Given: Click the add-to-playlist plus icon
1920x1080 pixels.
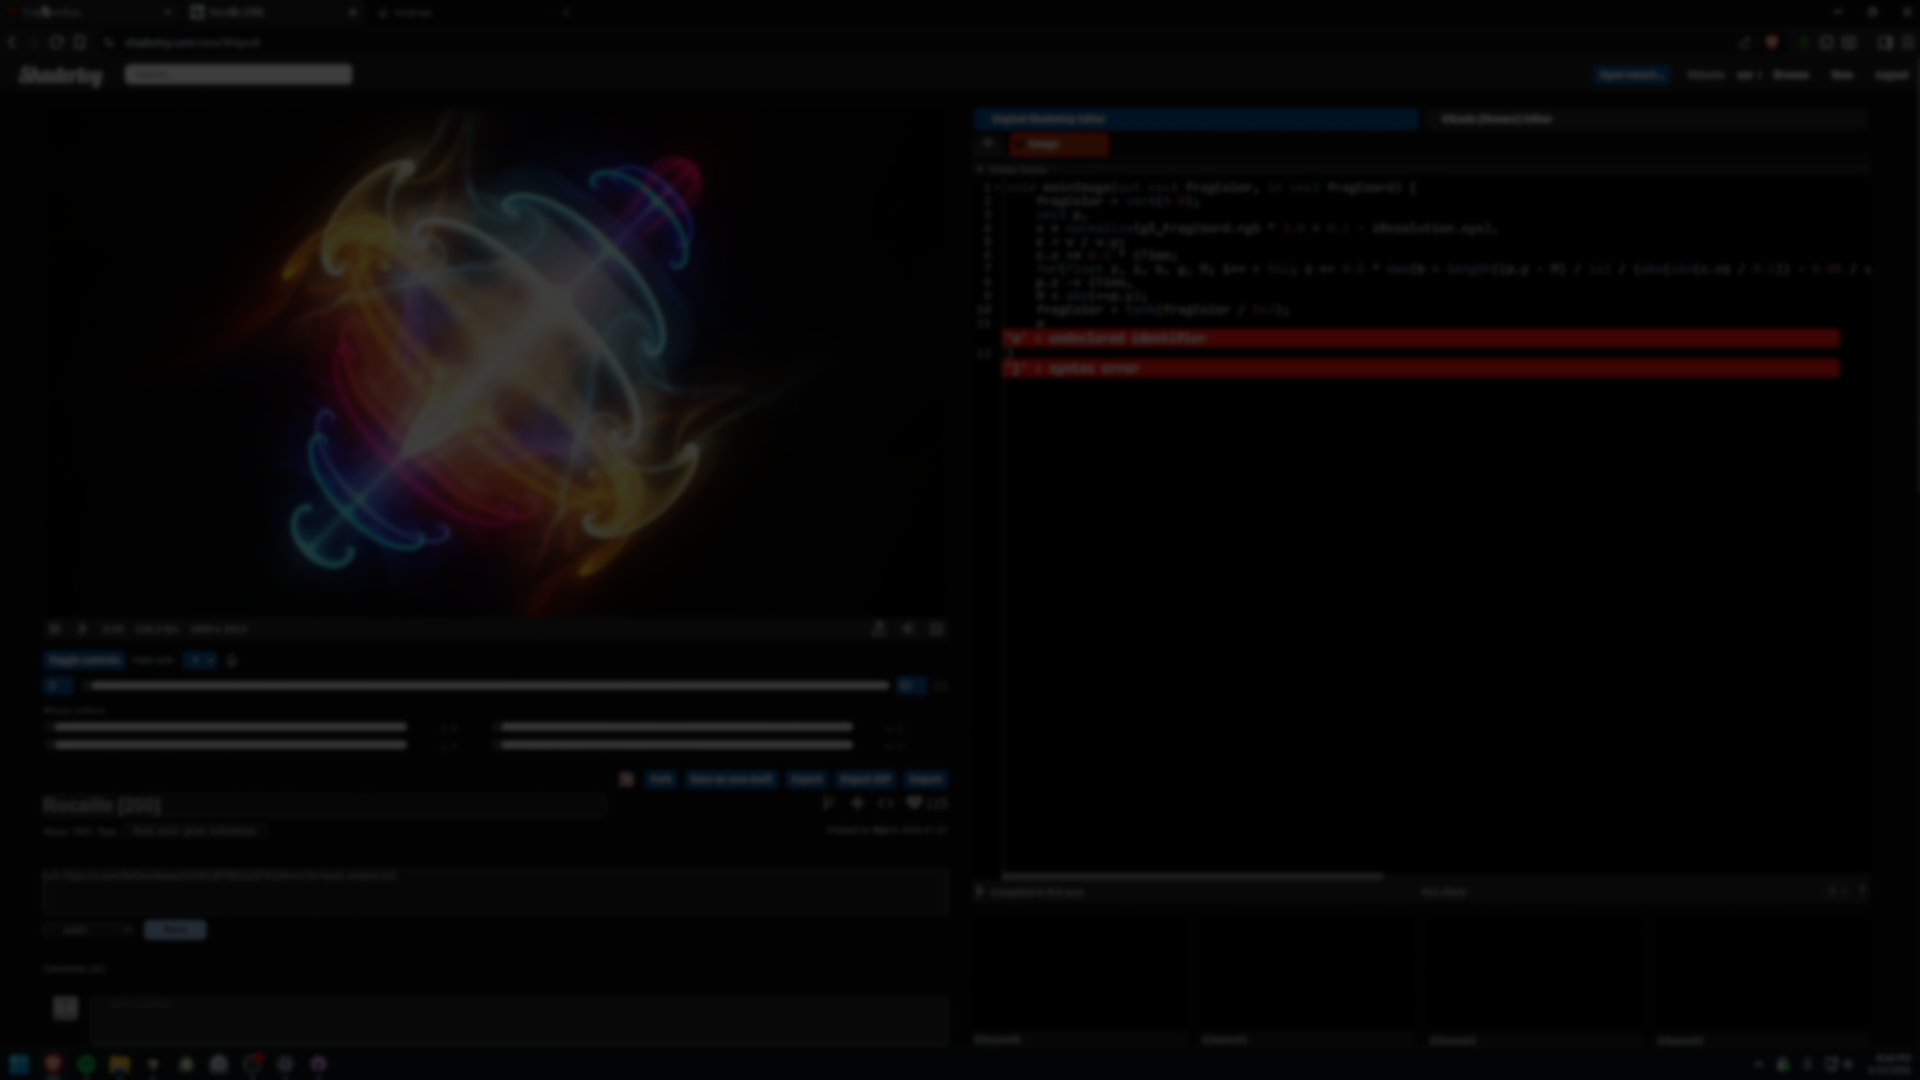Looking at the screenshot, I should click(x=857, y=803).
